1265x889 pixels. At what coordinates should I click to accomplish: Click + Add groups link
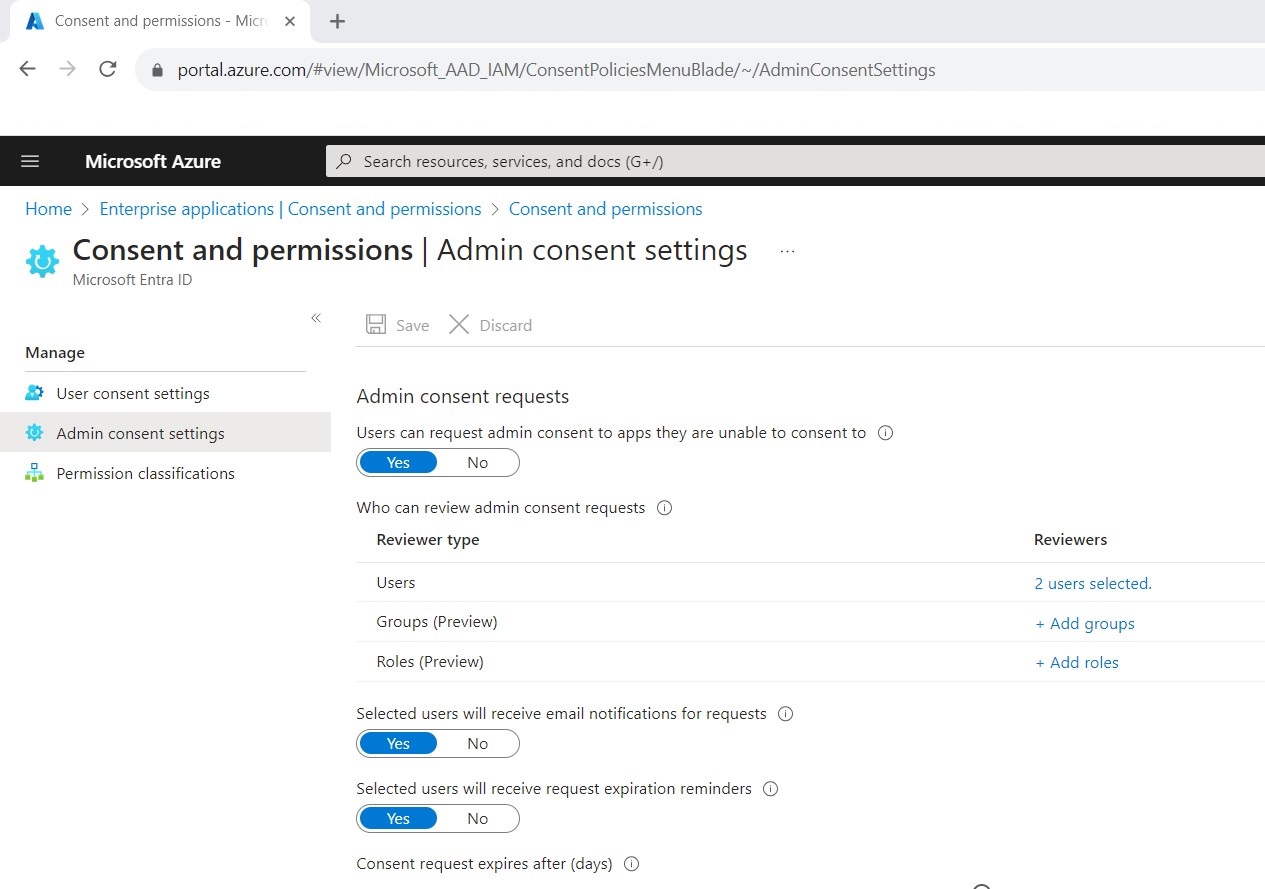(1085, 623)
